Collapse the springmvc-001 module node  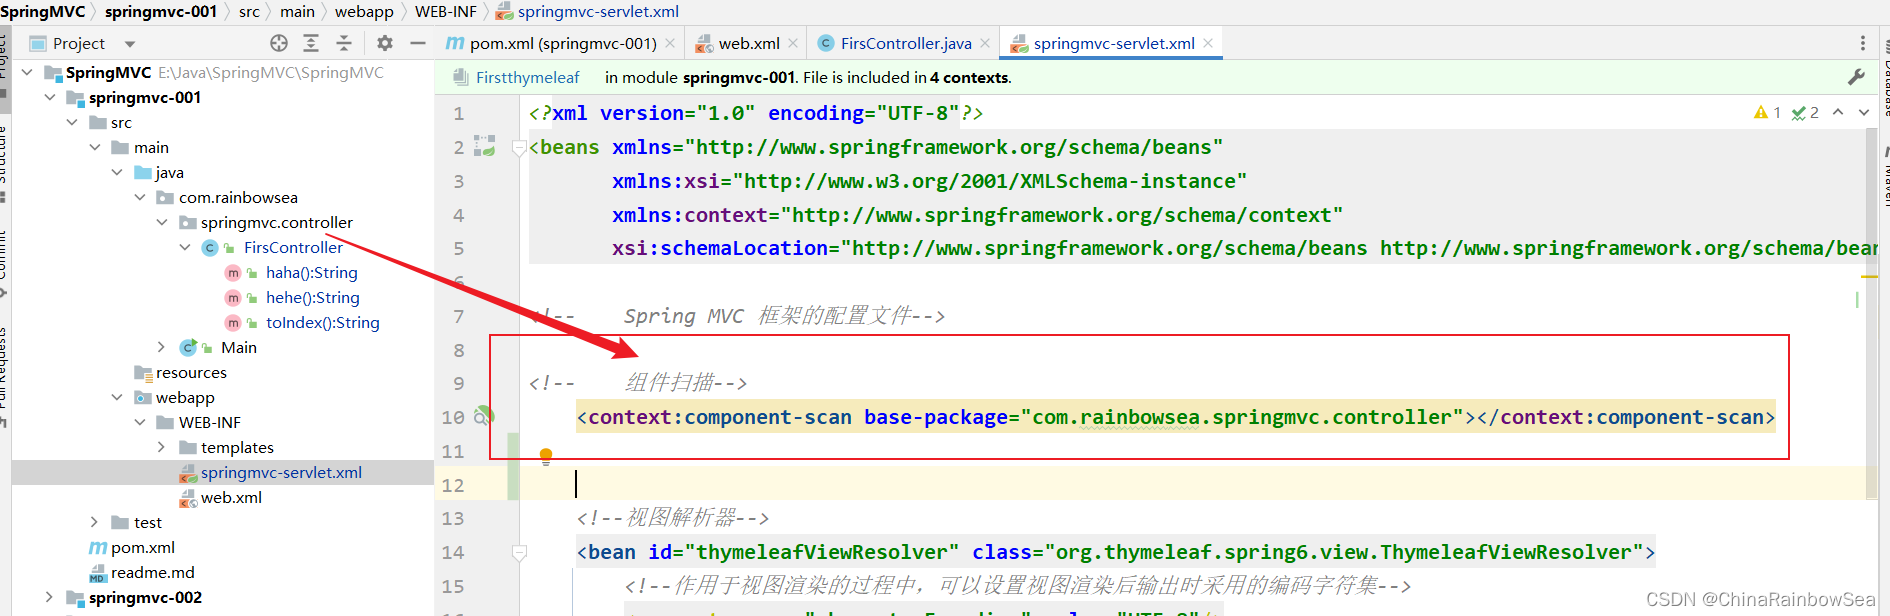click(x=50, y=97)
